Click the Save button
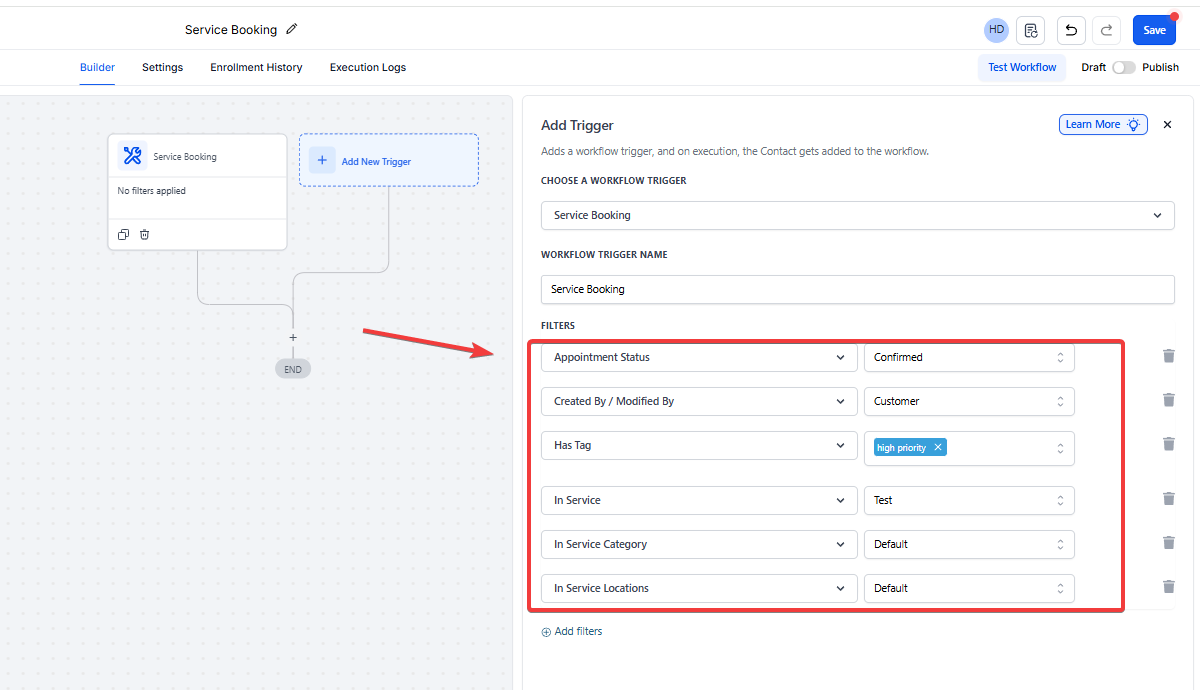 tap(1154, 30)
